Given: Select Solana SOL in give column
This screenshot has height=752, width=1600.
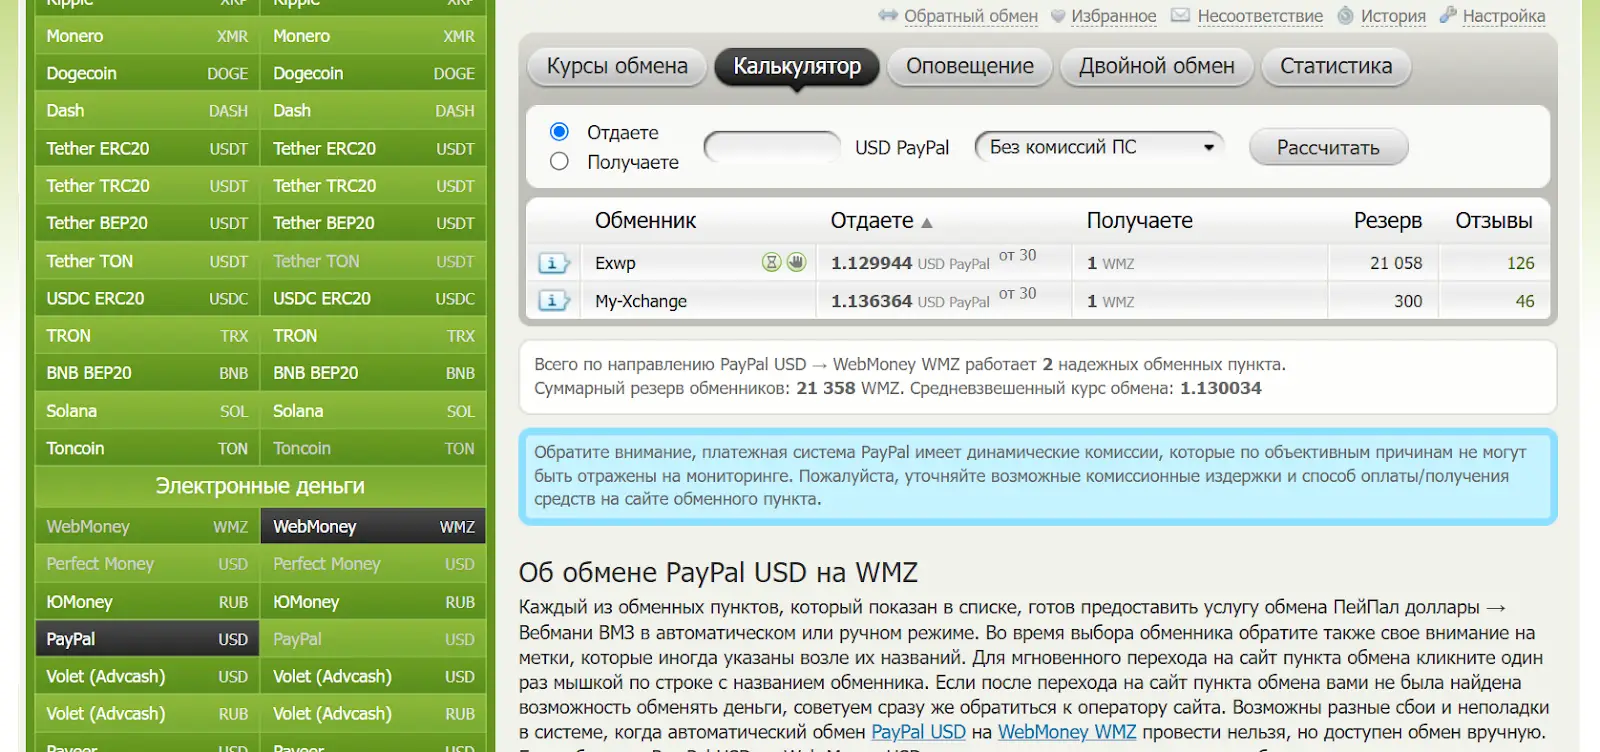Looking at the screenshot, I should 147,411.
